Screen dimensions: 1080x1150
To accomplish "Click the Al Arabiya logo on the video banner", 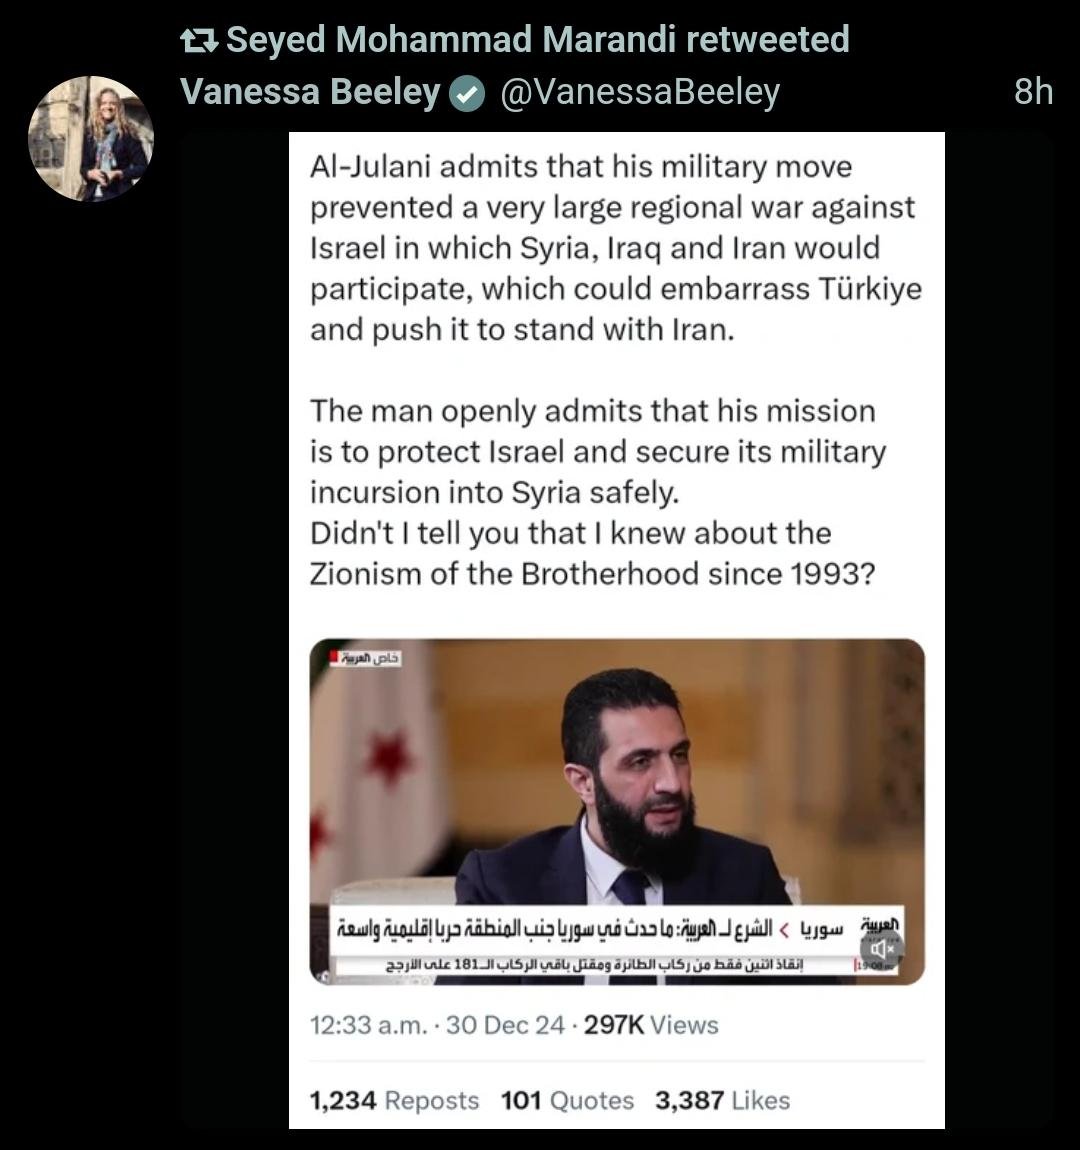I will [x=880, y=926].
